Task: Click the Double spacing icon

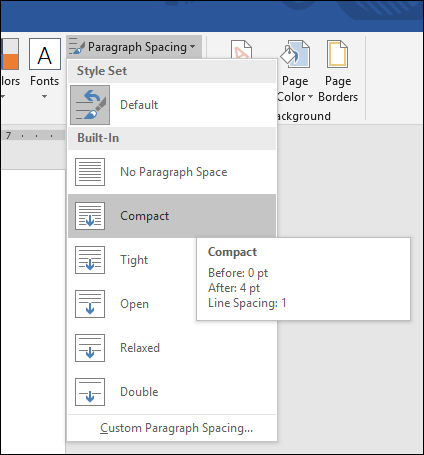Action: (90, 392)
